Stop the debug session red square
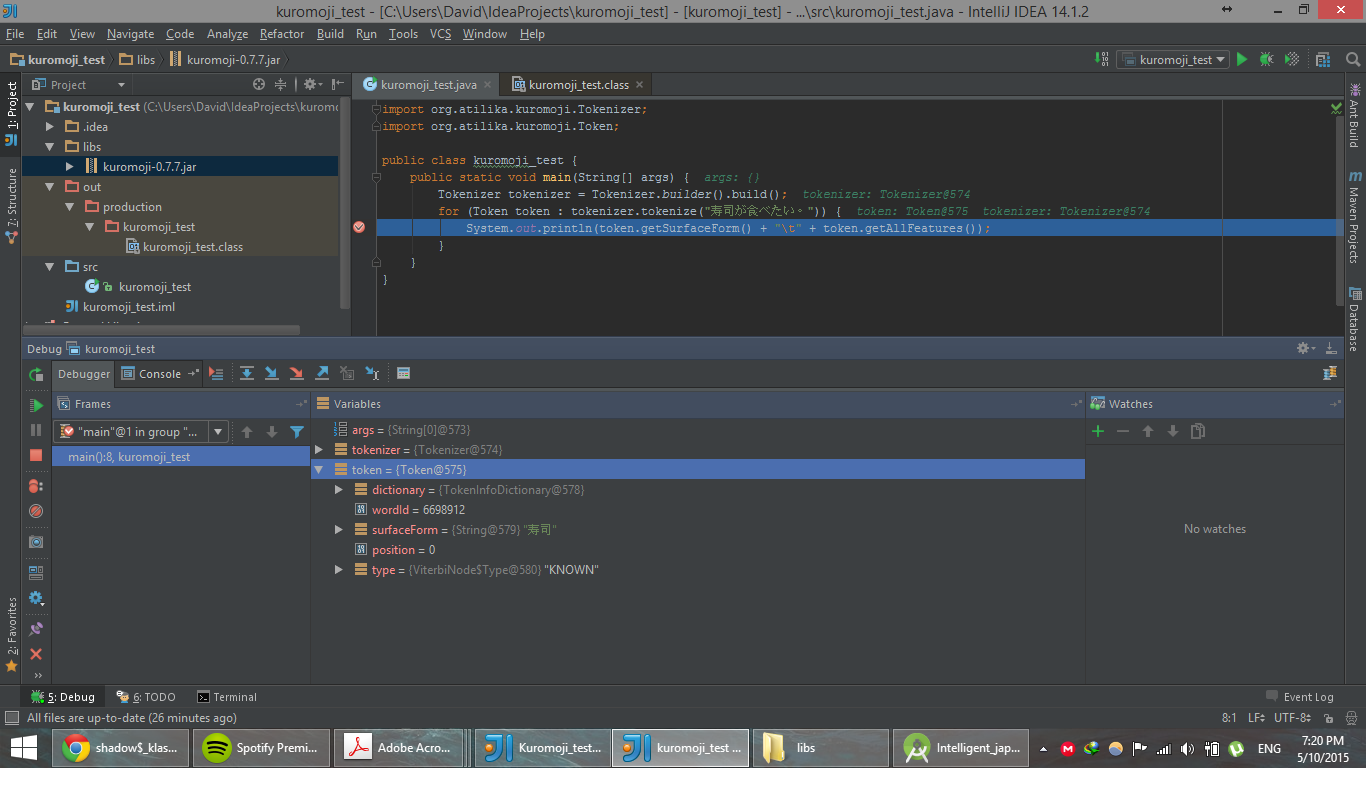The height and width of the screenshot is (810, 1366). (x=36, y=455)
